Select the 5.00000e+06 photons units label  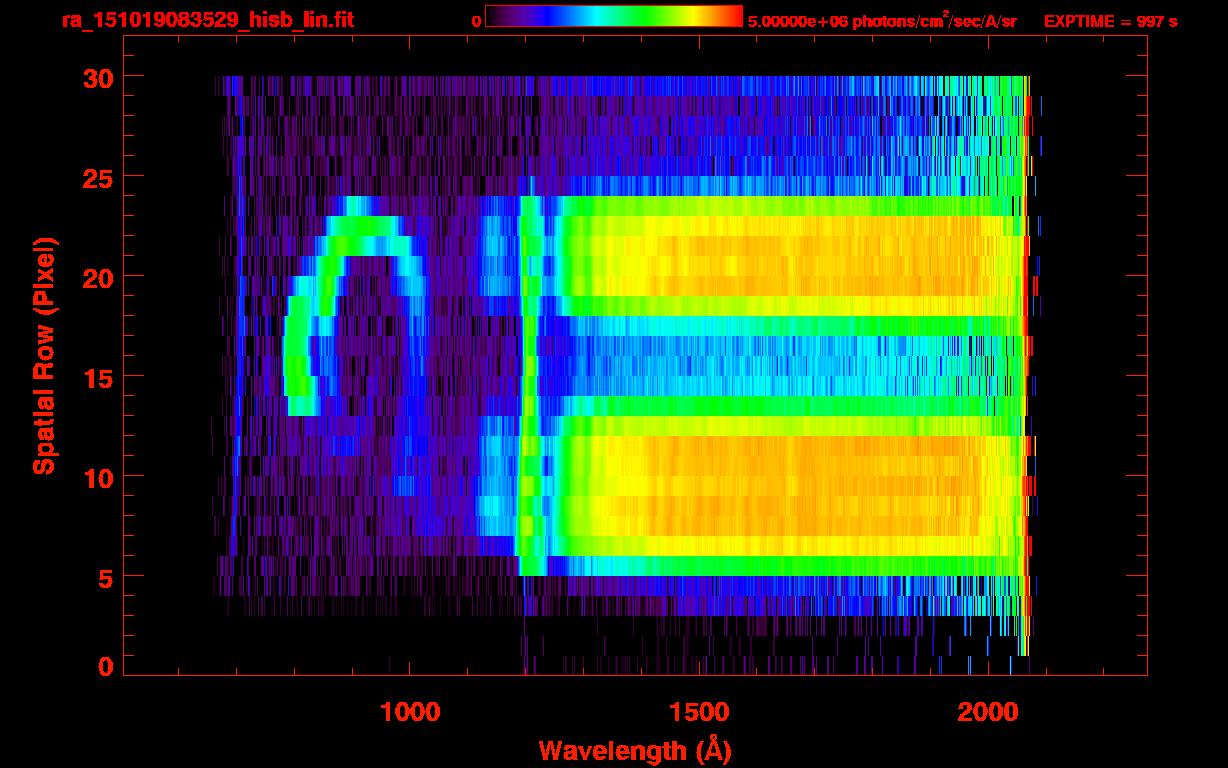click(x=882, y=21)
